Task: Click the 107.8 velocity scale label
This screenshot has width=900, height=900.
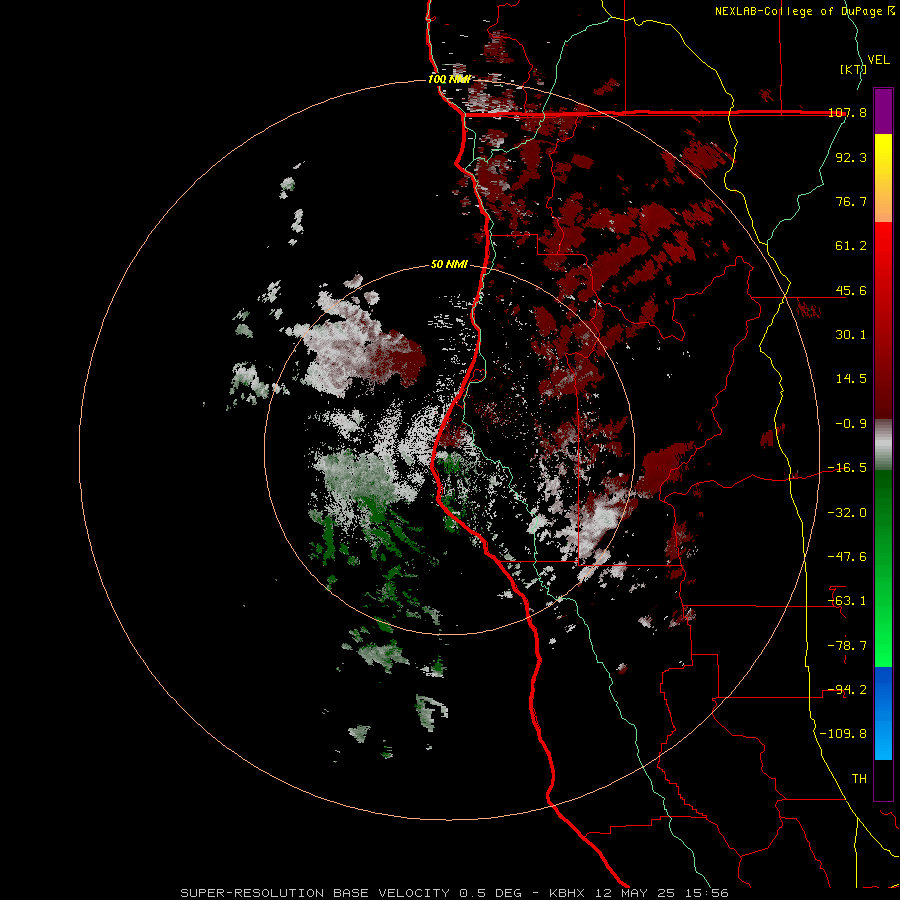Action: point(847,112)
